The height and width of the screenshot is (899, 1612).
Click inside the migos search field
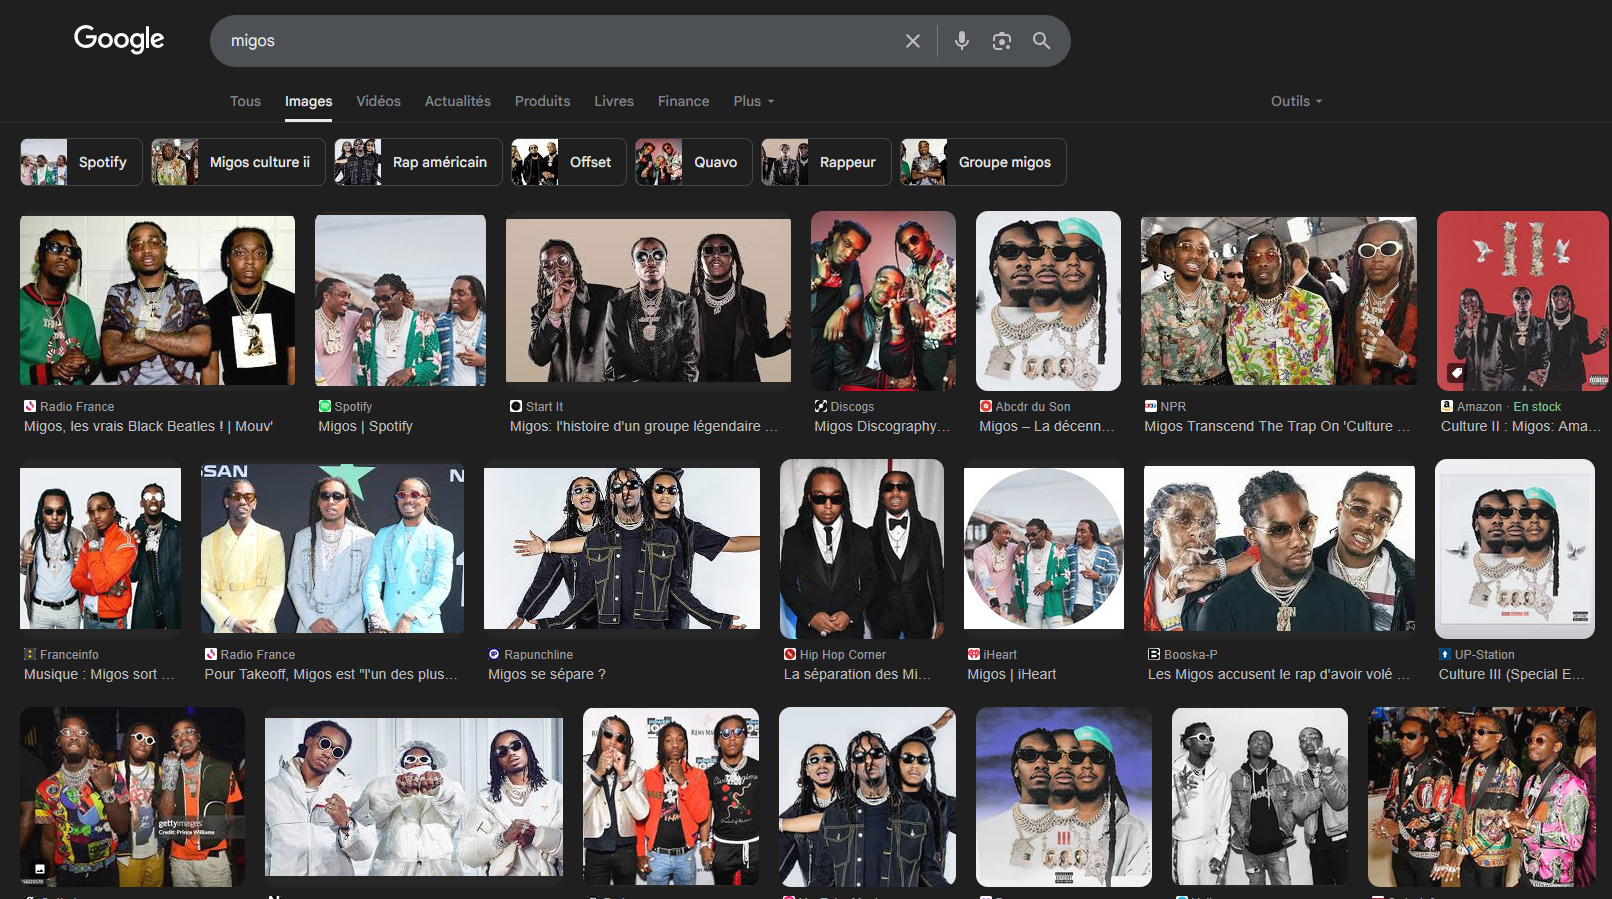[560, 41]
